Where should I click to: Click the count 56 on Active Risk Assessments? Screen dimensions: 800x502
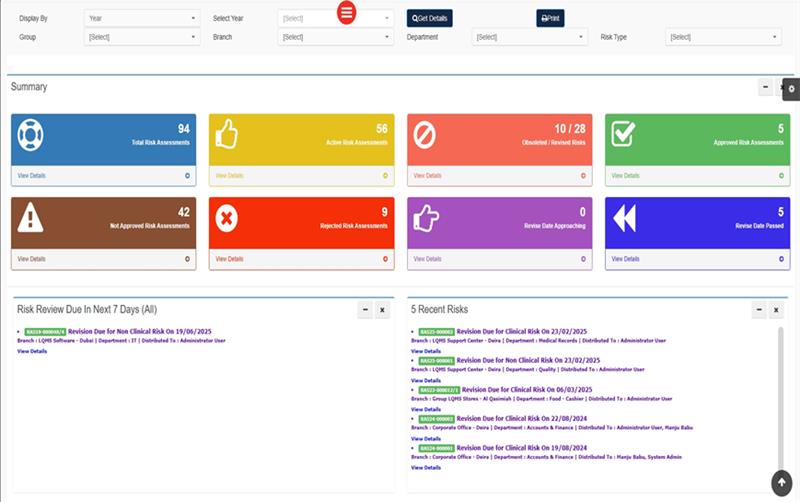[382, 129]
